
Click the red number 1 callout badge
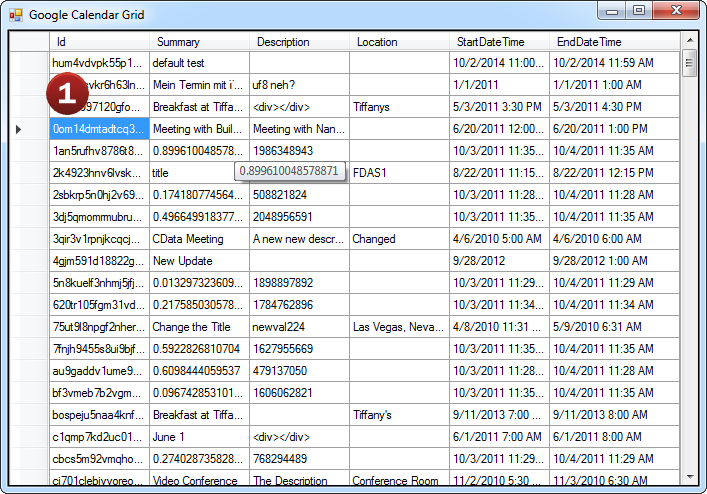click(69, 96)
